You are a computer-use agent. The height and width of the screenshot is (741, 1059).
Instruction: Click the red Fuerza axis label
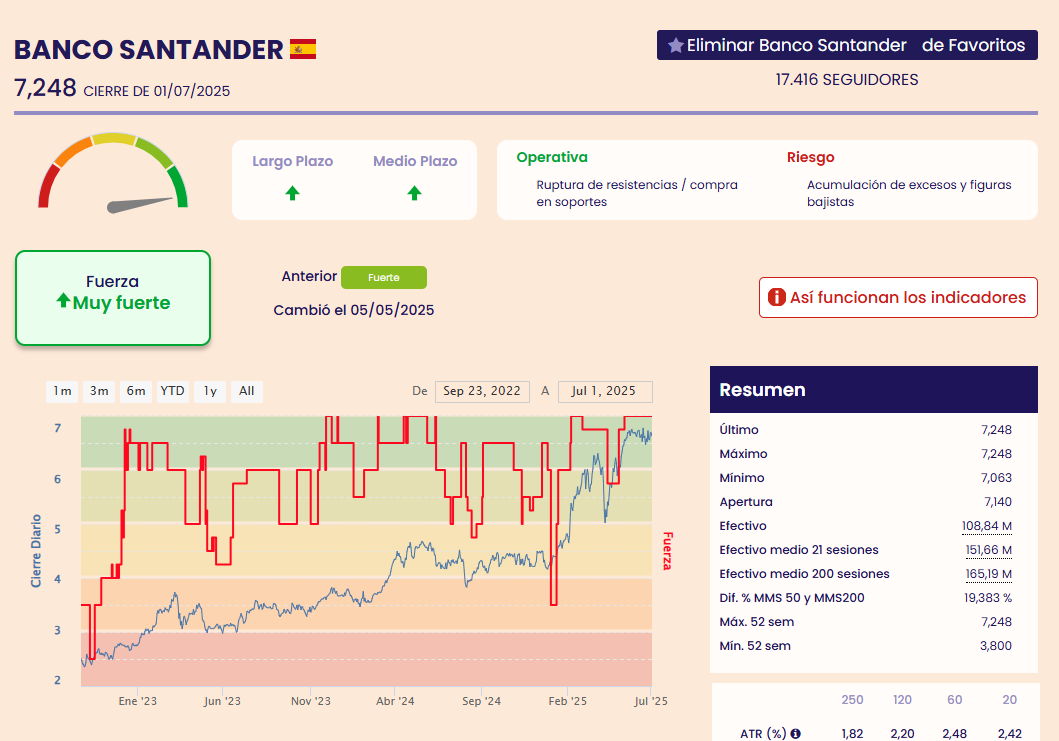coord(667,551)
